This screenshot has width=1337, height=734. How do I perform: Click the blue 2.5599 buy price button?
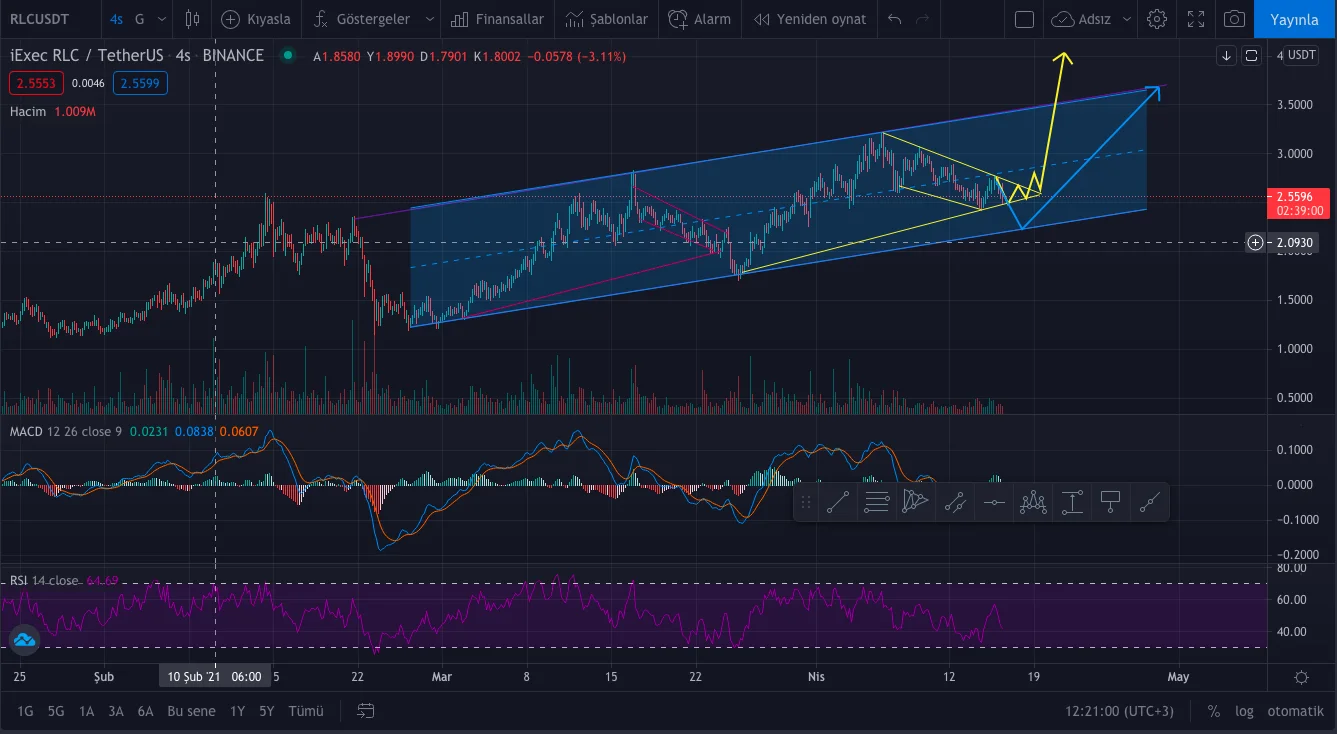coord(140,83)
